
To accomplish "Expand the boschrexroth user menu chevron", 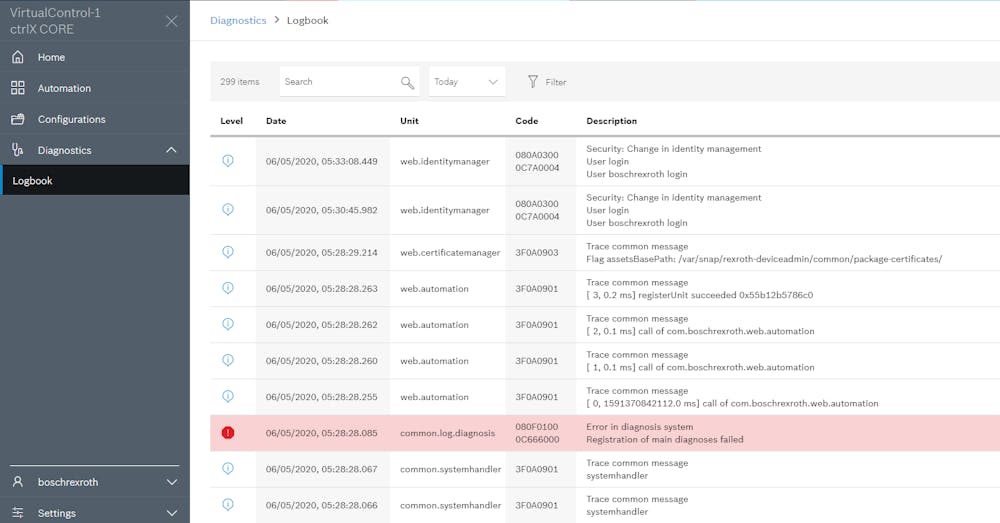I will 171,482.
